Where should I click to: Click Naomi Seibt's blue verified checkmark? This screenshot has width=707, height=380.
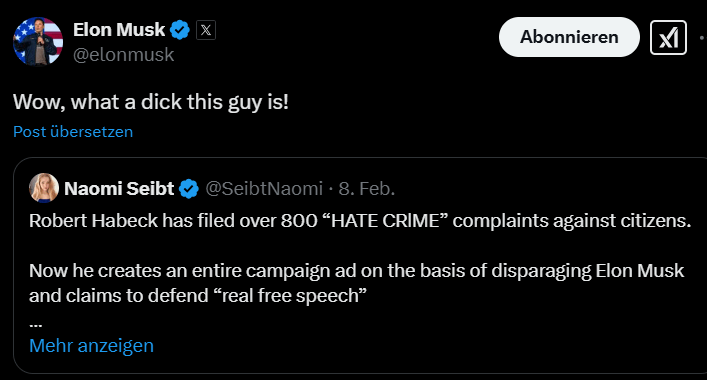tap(189, 188)
